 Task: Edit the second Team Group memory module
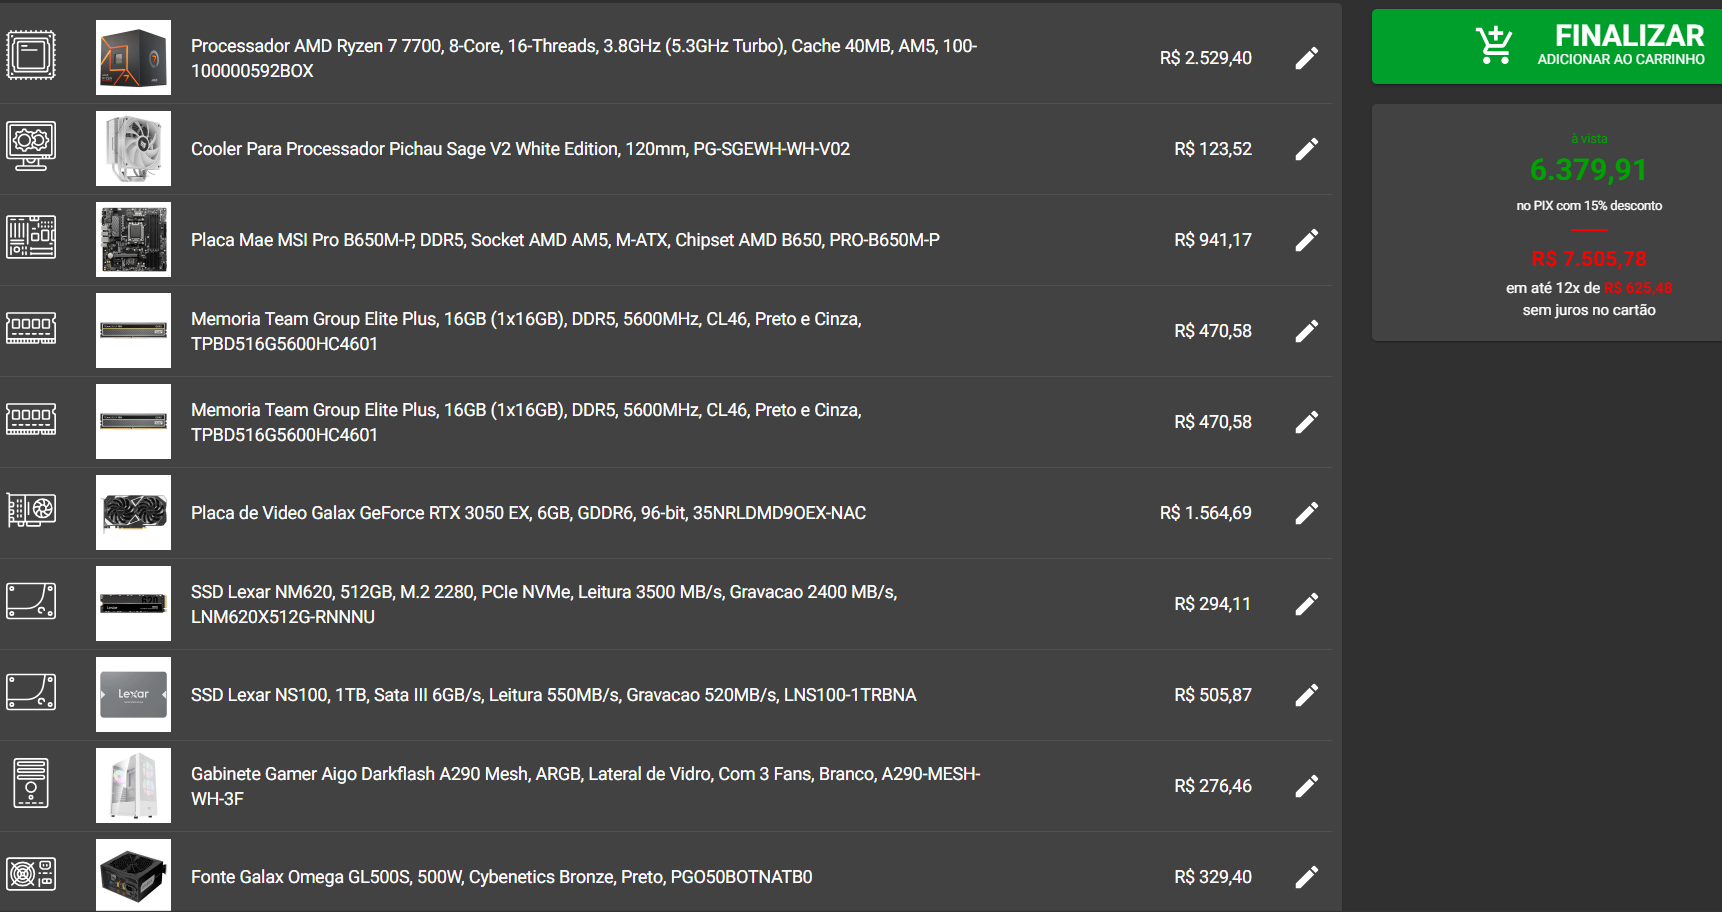1306,422
